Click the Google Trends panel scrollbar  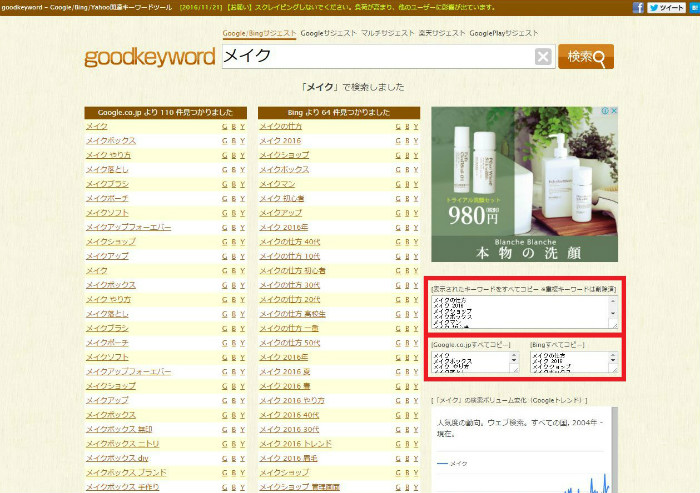[x=615, y=450]
